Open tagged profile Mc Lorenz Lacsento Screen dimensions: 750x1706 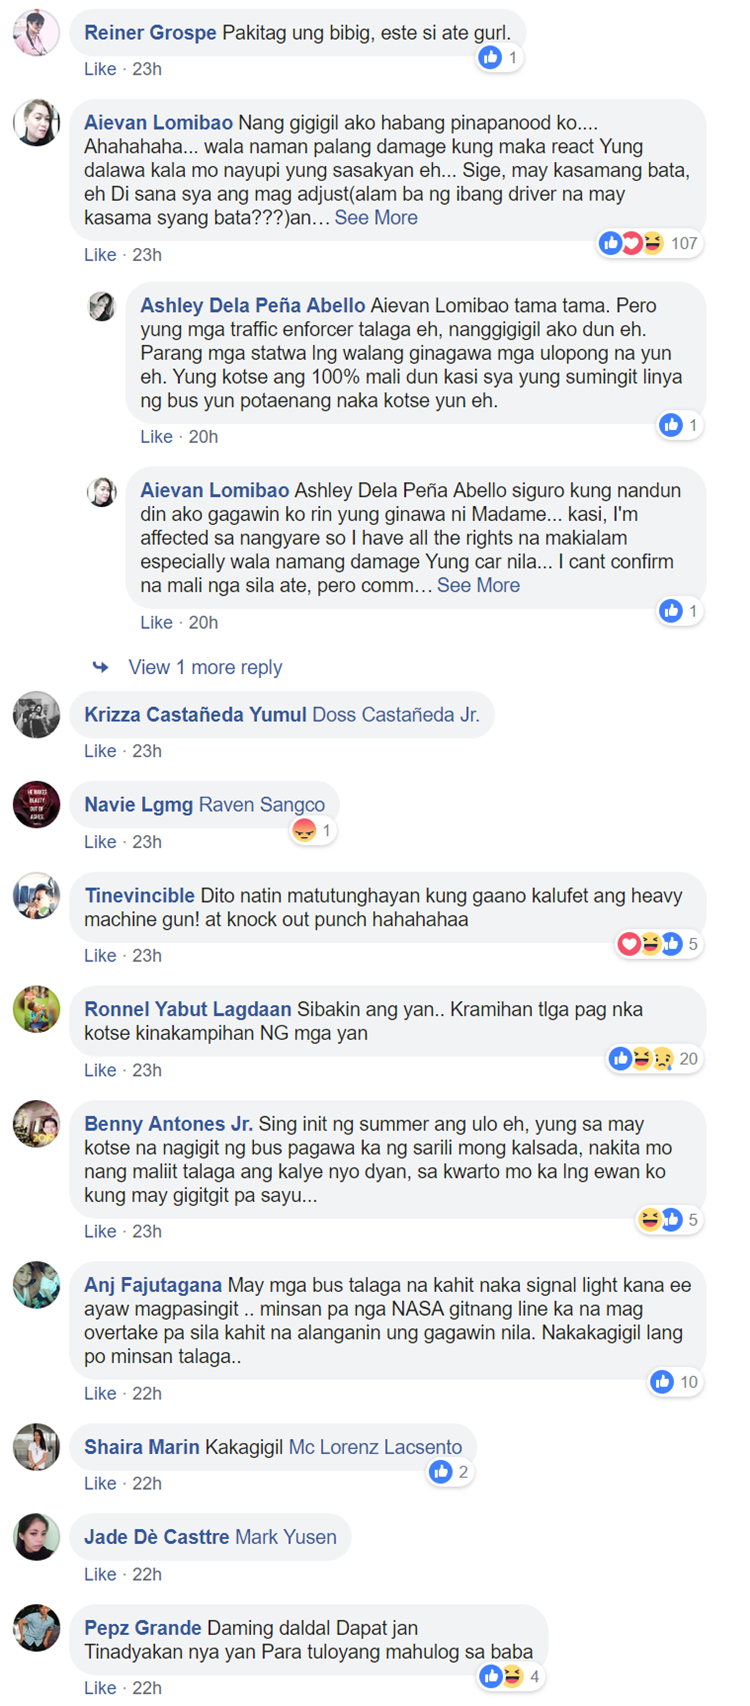coord(375,1447)
